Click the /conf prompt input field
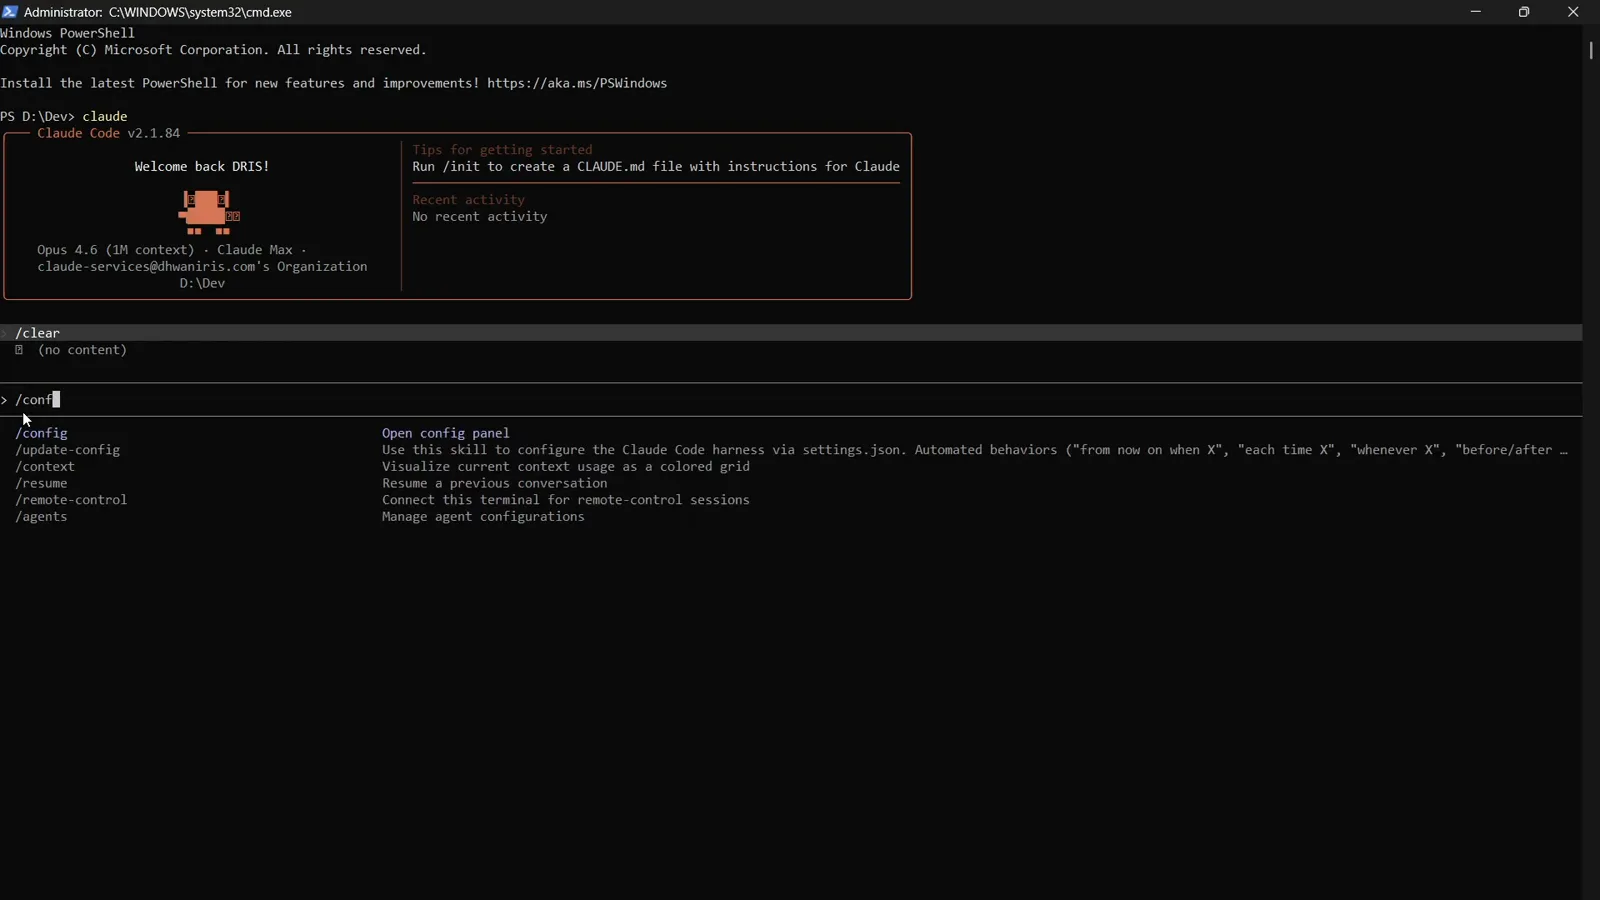 [x=791, y=400]
